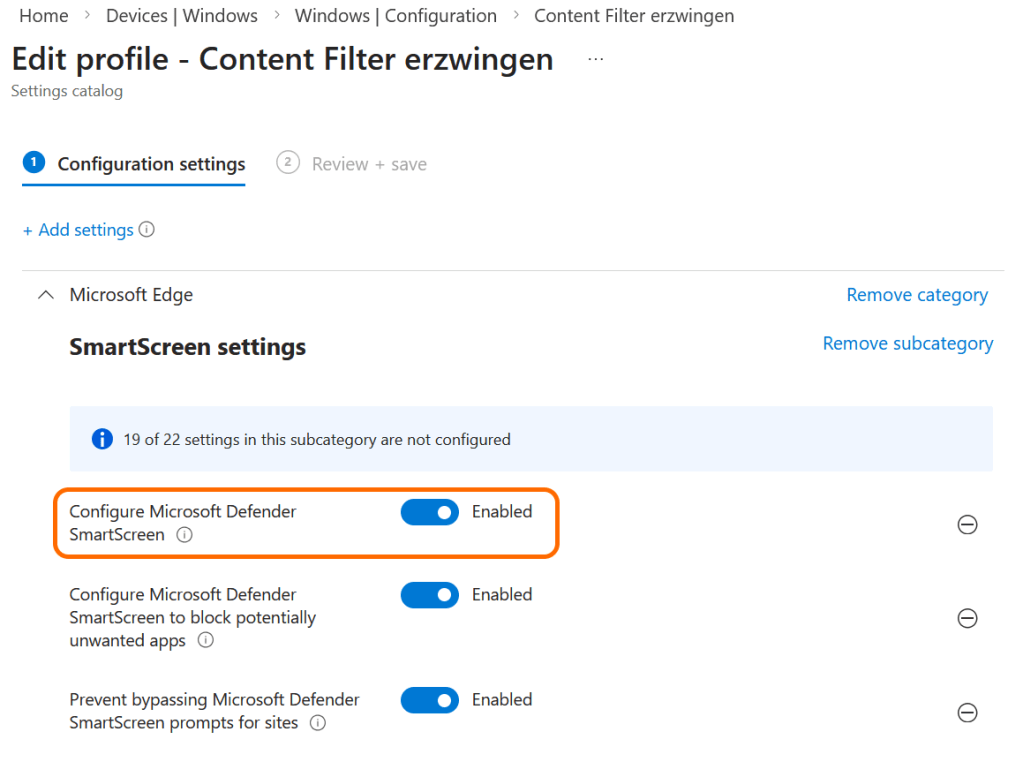The image size is (1023, 762).
Task: Switch off Prevent bypassing SmartScreen prompts
Action: point(429,700)
